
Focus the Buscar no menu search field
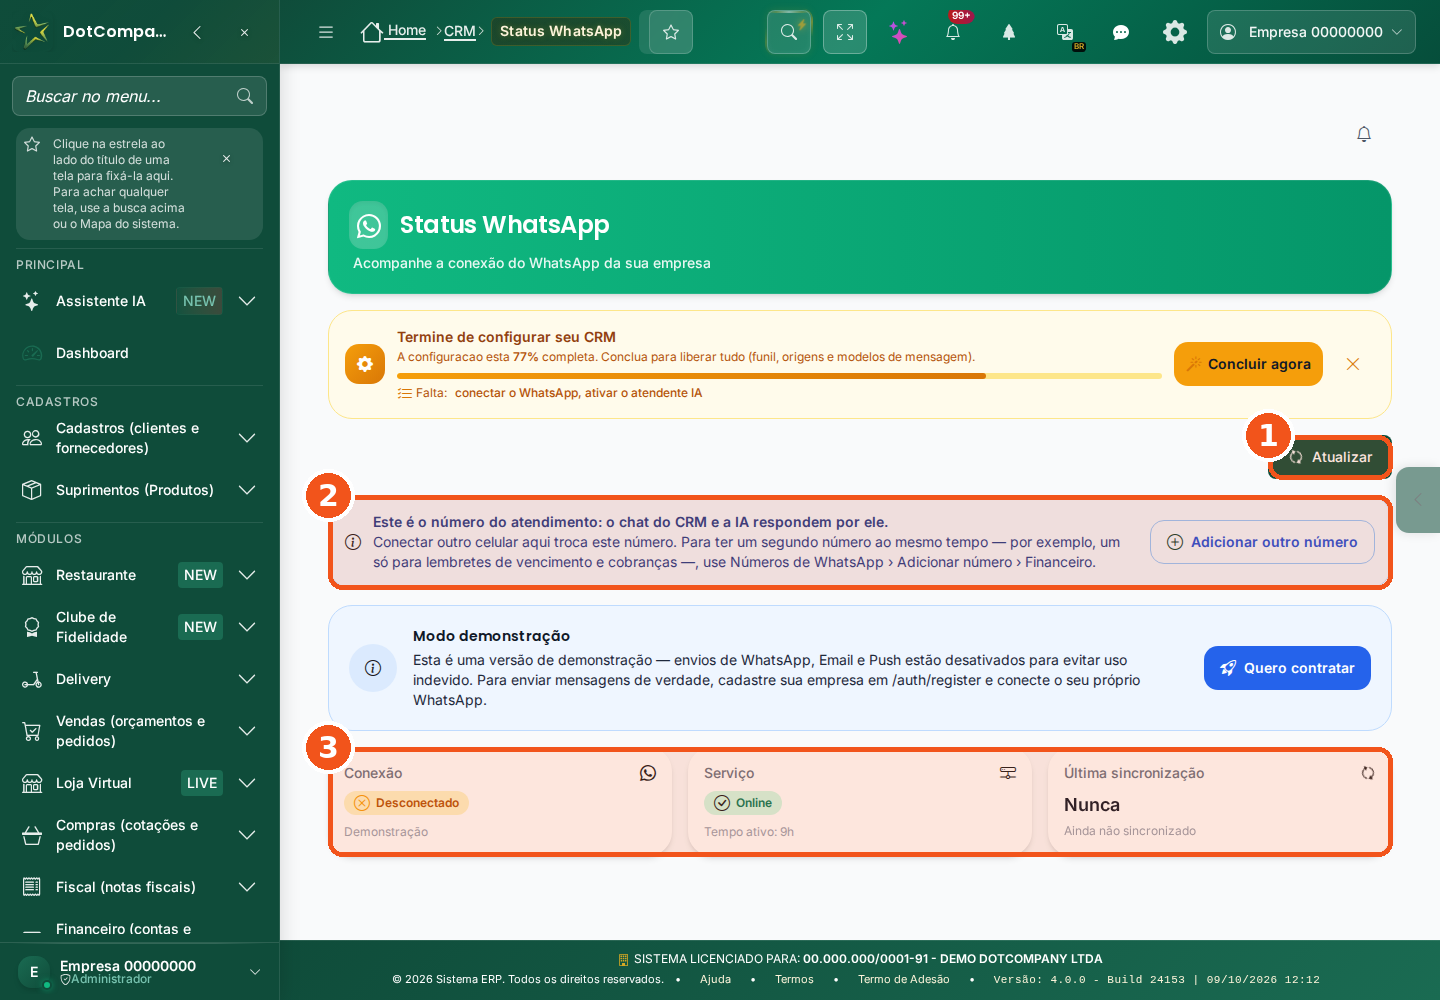[139, 96]
